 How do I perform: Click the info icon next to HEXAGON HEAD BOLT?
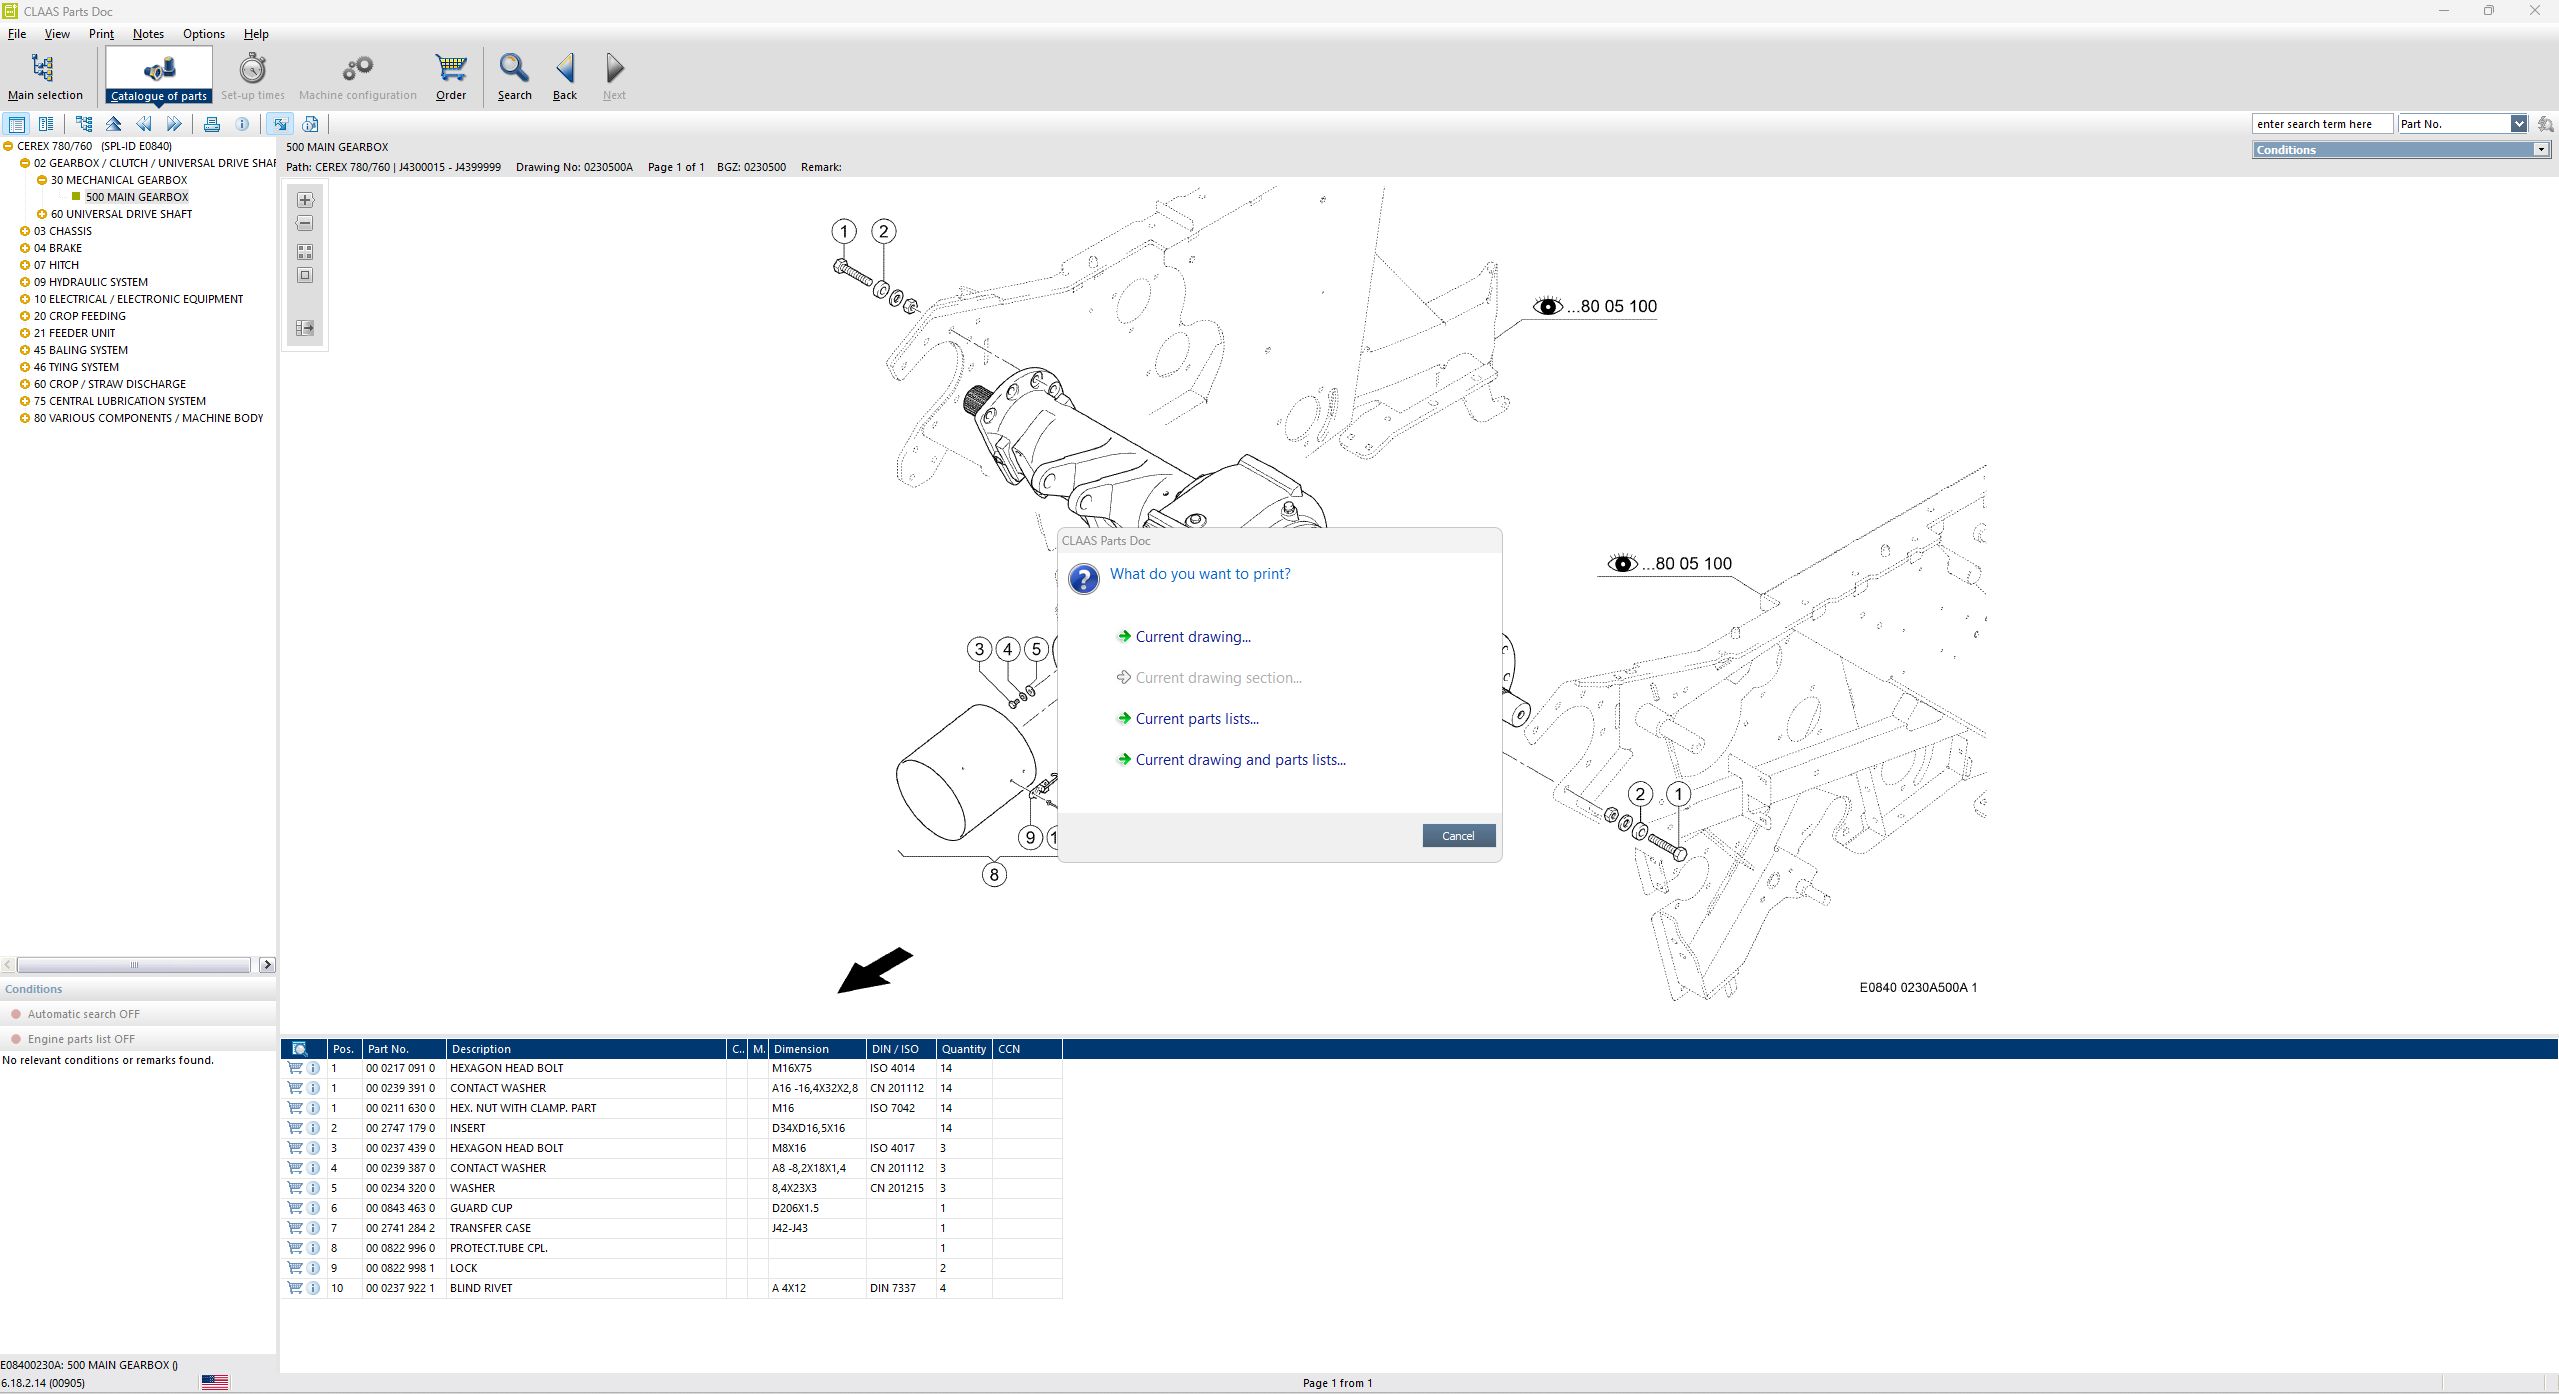(x=313, y=1068)
